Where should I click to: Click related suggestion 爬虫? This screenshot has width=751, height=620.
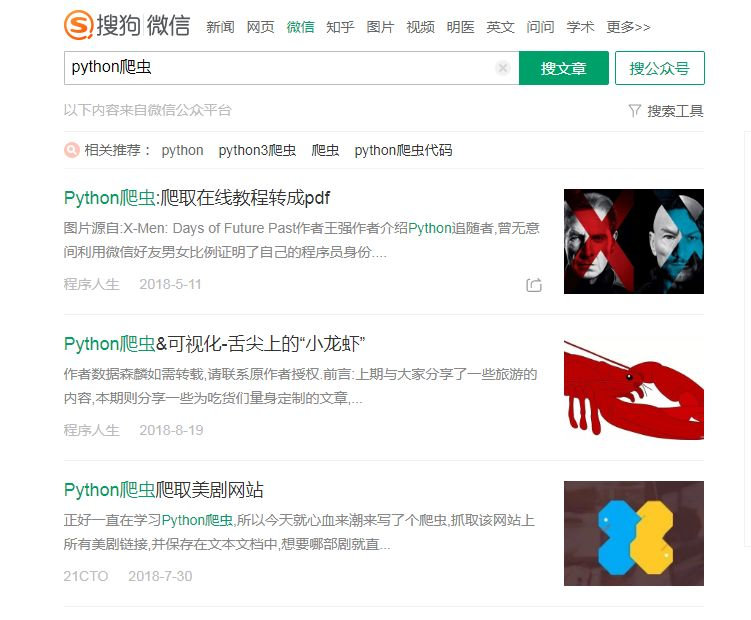point(325,150)
